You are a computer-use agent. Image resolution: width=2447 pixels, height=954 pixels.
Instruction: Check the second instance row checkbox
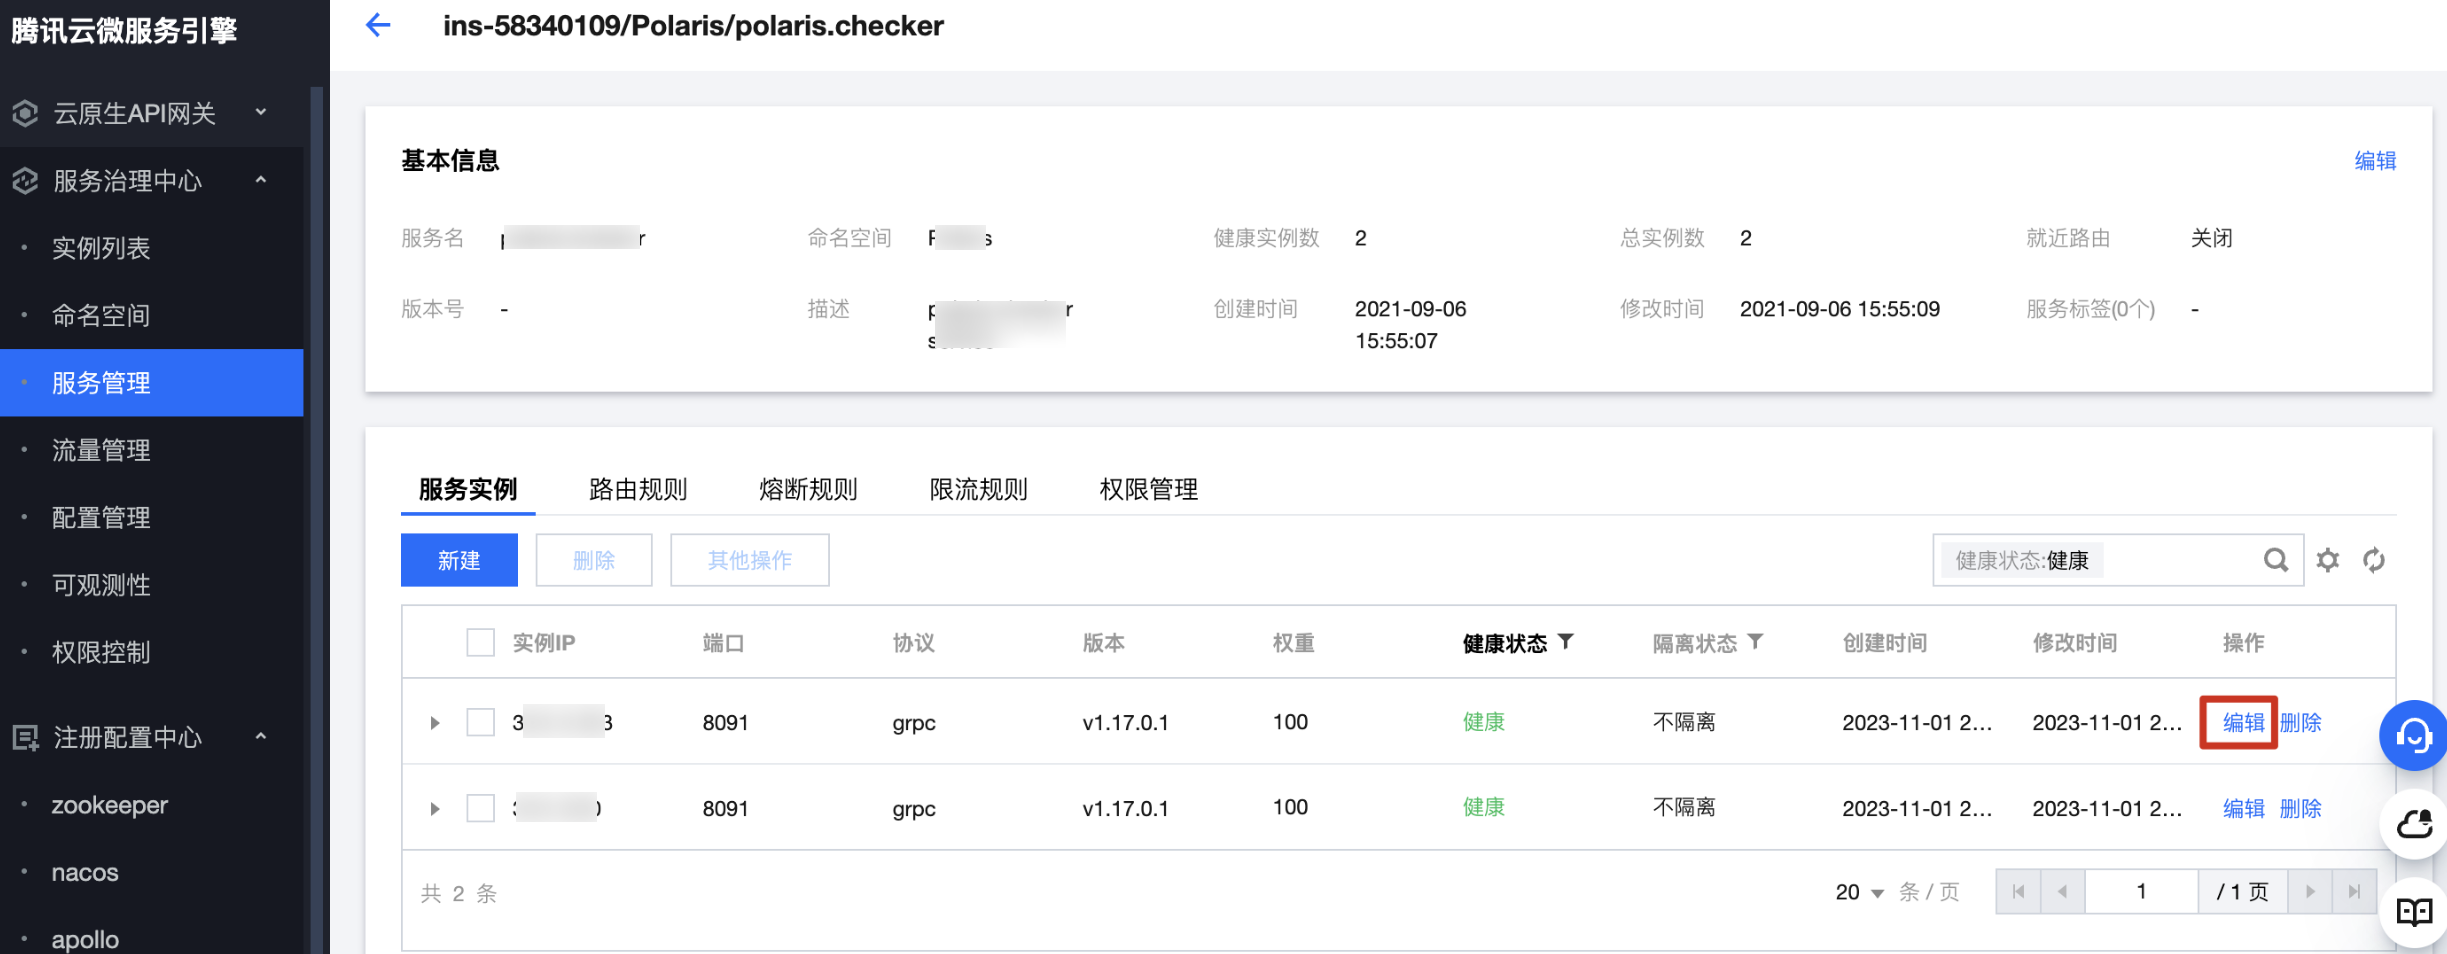tap(481, 808)
